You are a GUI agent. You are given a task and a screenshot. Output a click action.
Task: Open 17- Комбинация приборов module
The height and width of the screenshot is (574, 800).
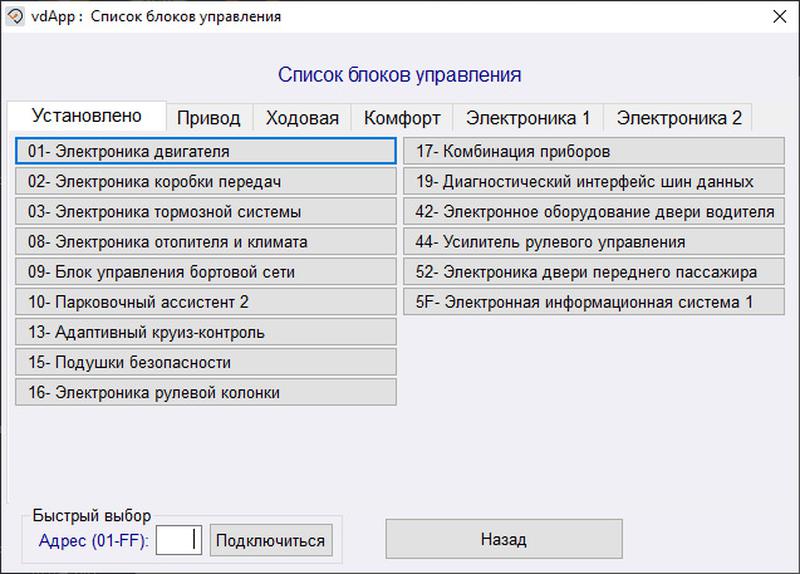coord(594,152)
